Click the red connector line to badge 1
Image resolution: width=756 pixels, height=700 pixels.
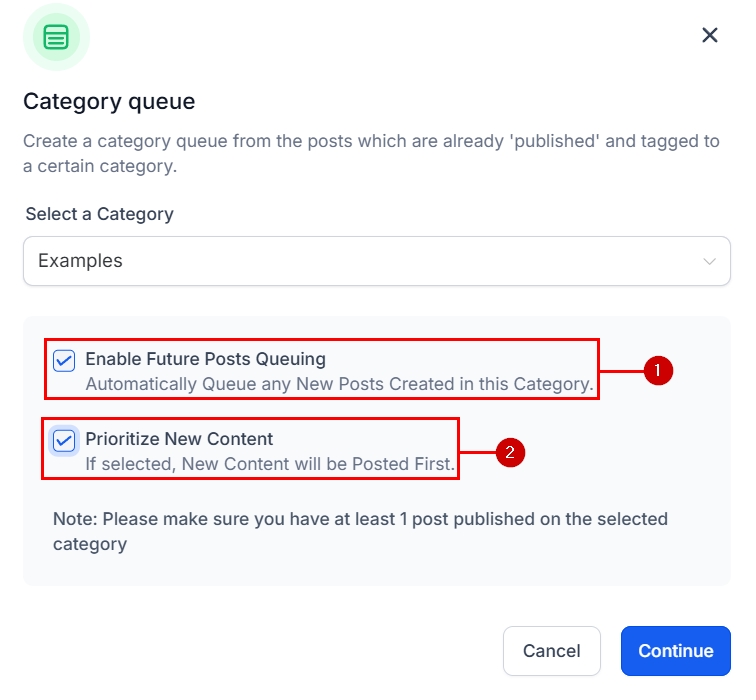tap(620, 371)
